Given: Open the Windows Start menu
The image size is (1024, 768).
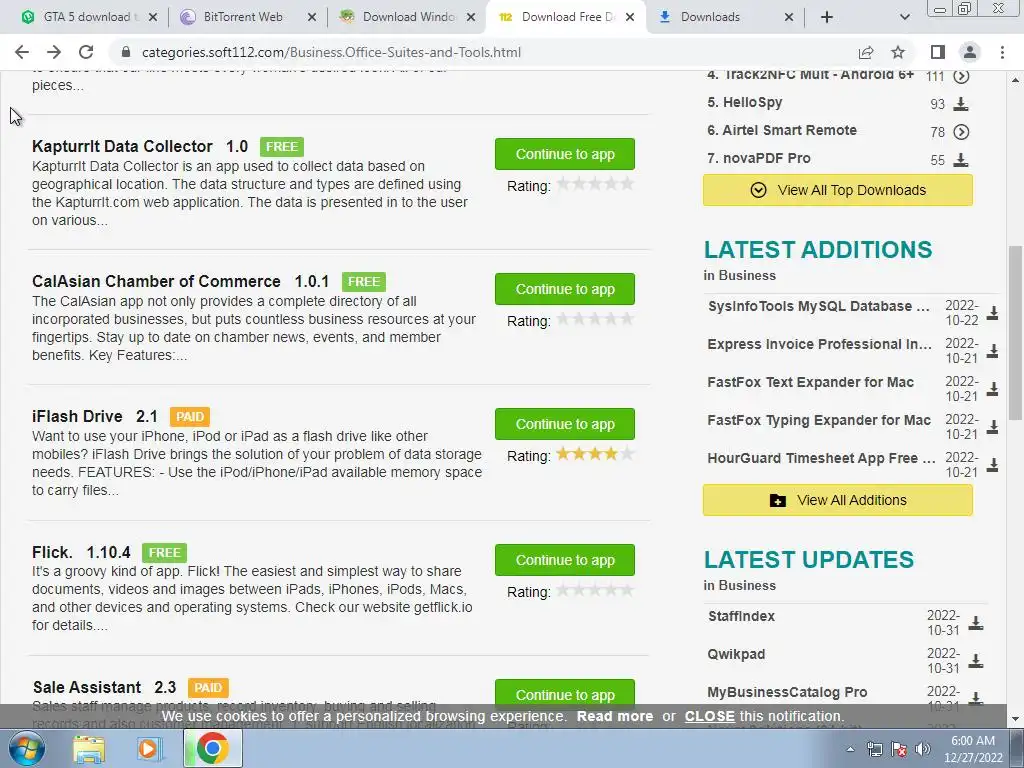Looking at the screenshot, I should click(x=27, y=749).
